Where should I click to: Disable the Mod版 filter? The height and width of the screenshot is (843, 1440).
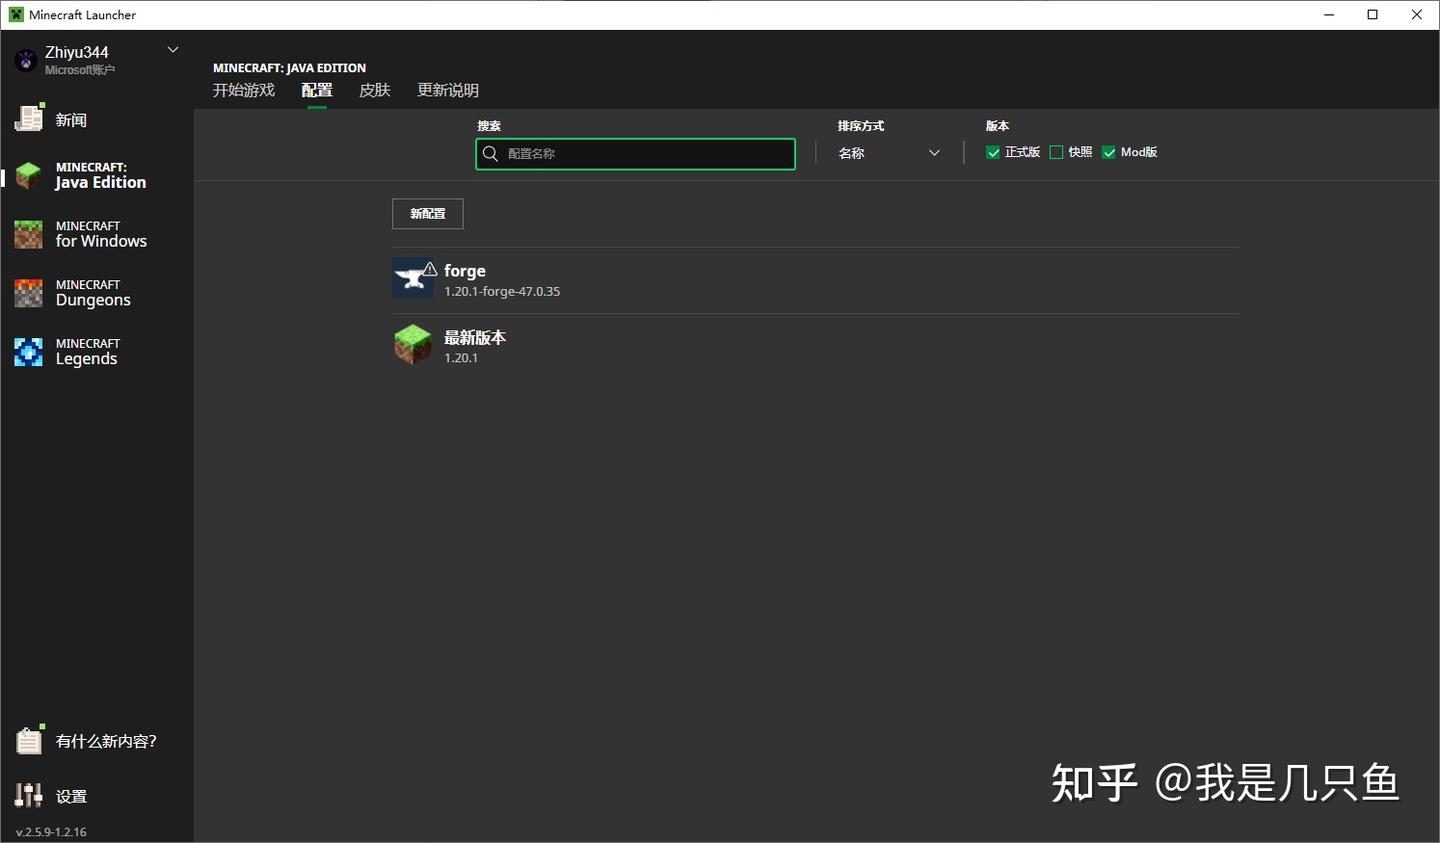tap(1108, 151)
